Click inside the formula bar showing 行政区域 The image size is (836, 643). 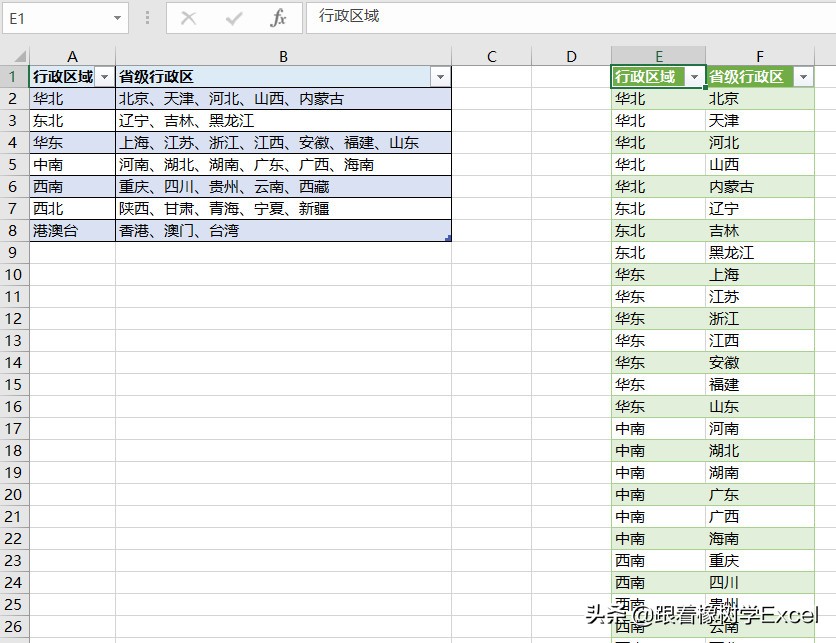400,19
